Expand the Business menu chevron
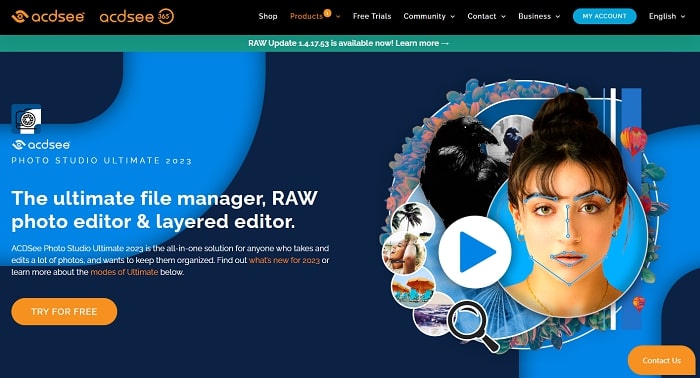Screen dimensions: 700x378 558,17
